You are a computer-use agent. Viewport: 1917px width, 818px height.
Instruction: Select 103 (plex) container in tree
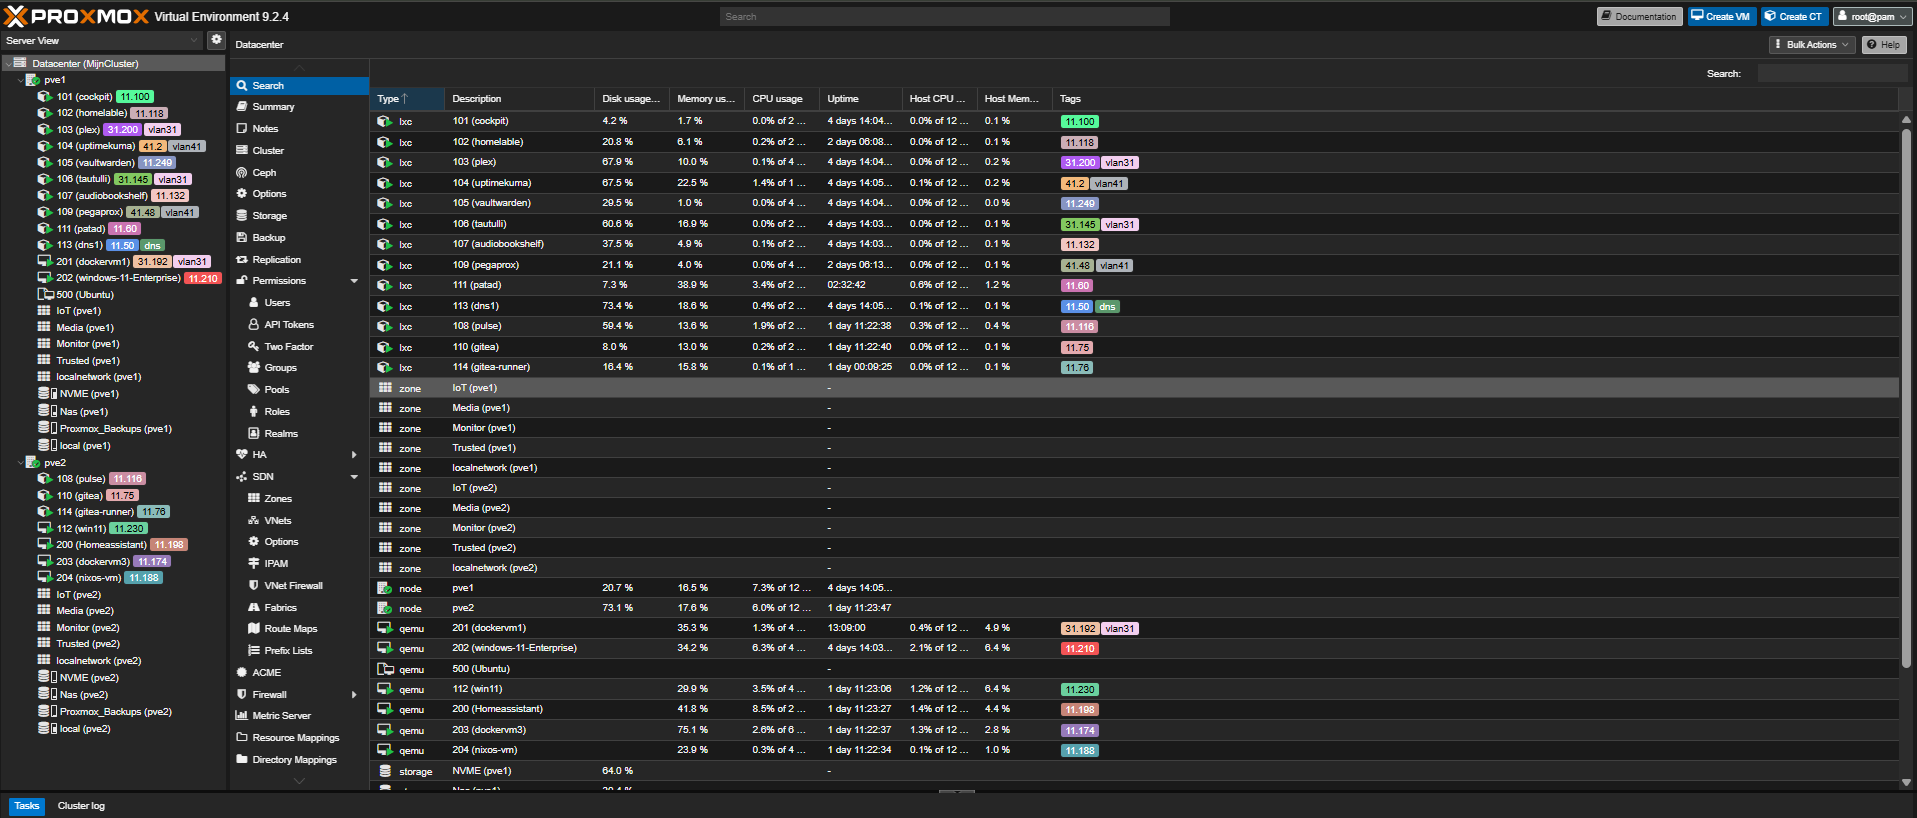[x=78, y=130]
